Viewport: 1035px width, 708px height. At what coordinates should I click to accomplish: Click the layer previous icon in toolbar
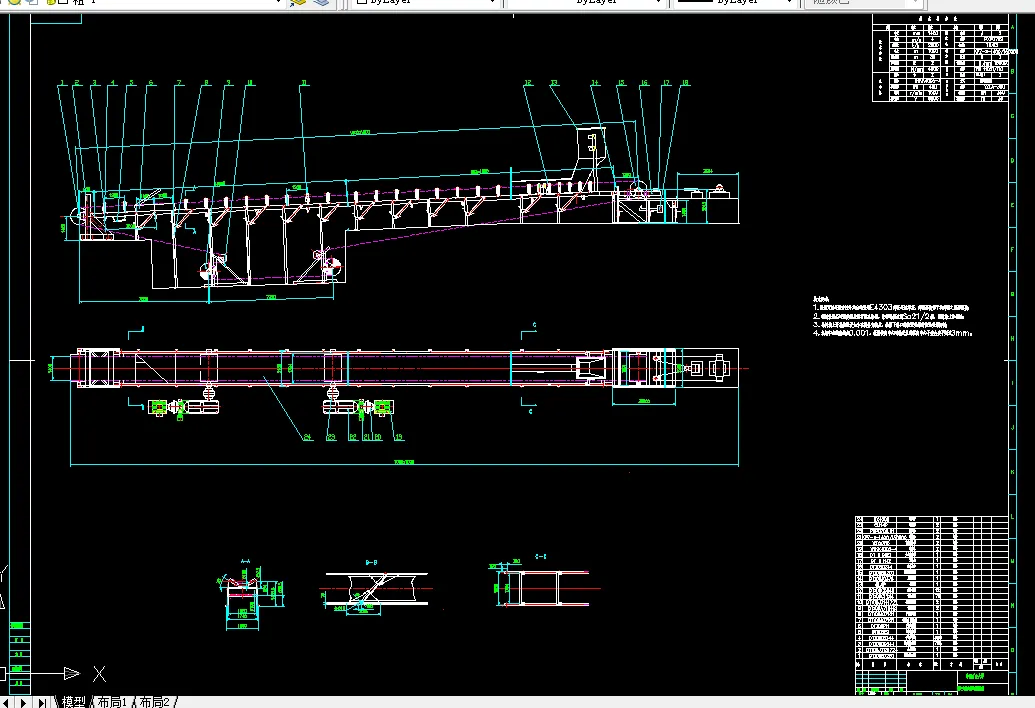[298, 3]
